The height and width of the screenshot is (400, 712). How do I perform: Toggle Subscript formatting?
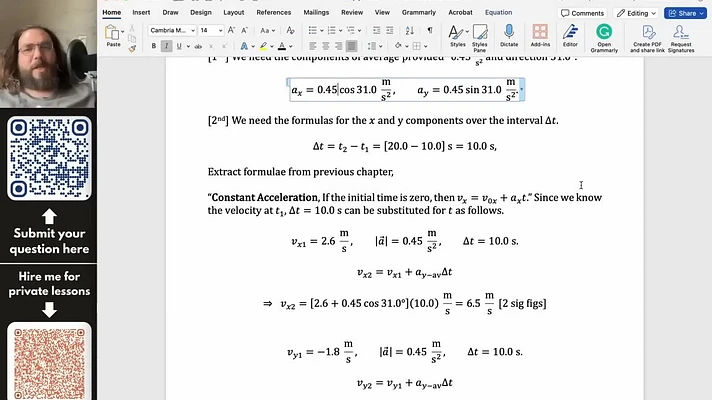pos(211,46)
